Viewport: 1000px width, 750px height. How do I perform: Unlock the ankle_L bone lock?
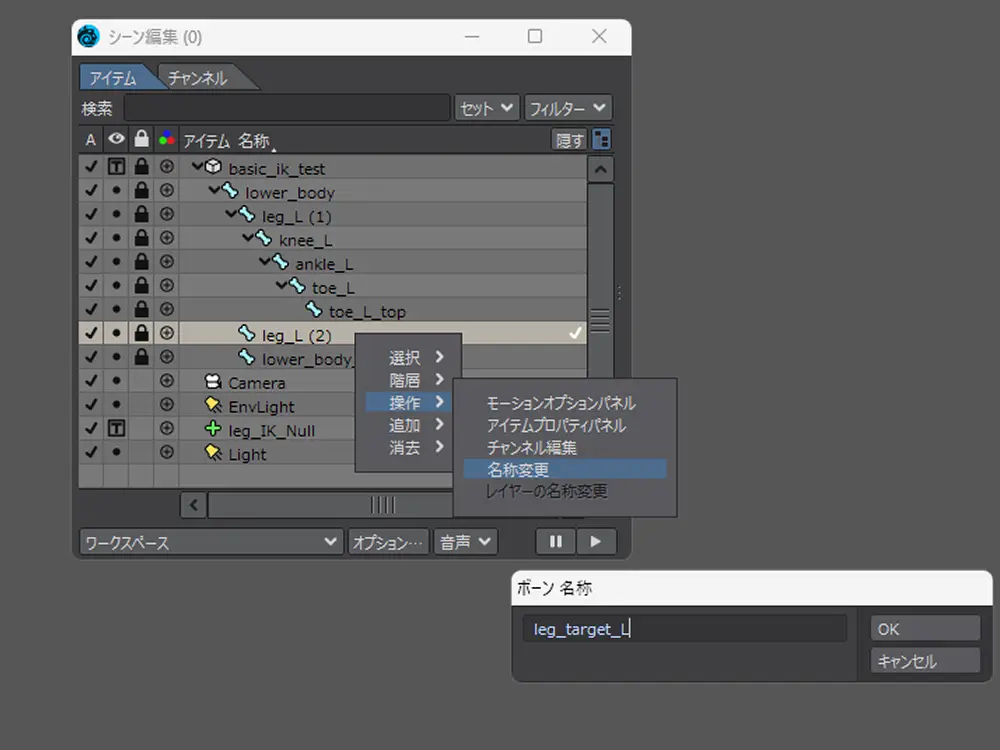point(141,264)
